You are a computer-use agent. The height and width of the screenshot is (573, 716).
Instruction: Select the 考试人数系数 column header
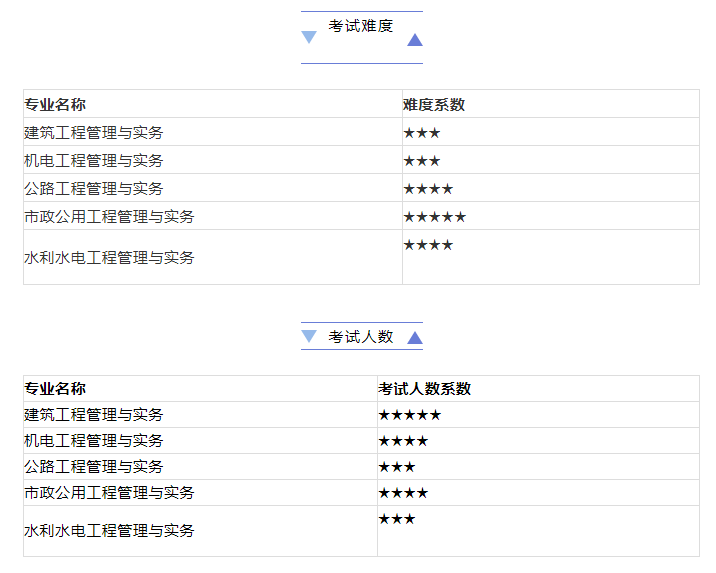[424, 389]
